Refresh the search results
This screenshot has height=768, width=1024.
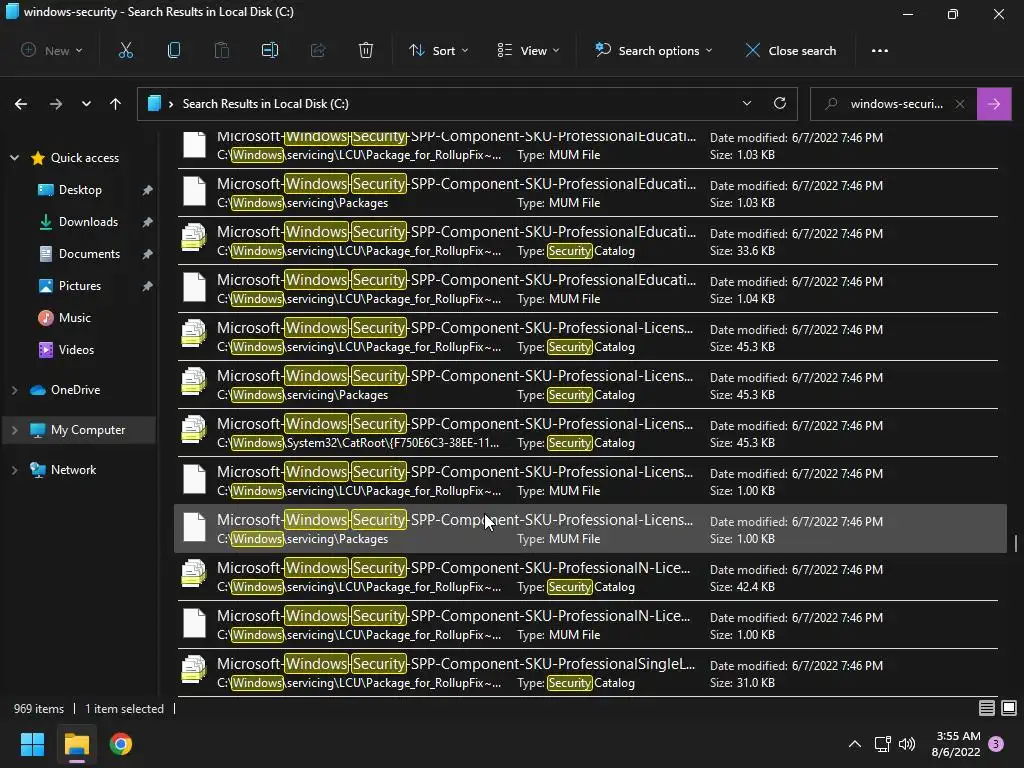click(780, 103)
